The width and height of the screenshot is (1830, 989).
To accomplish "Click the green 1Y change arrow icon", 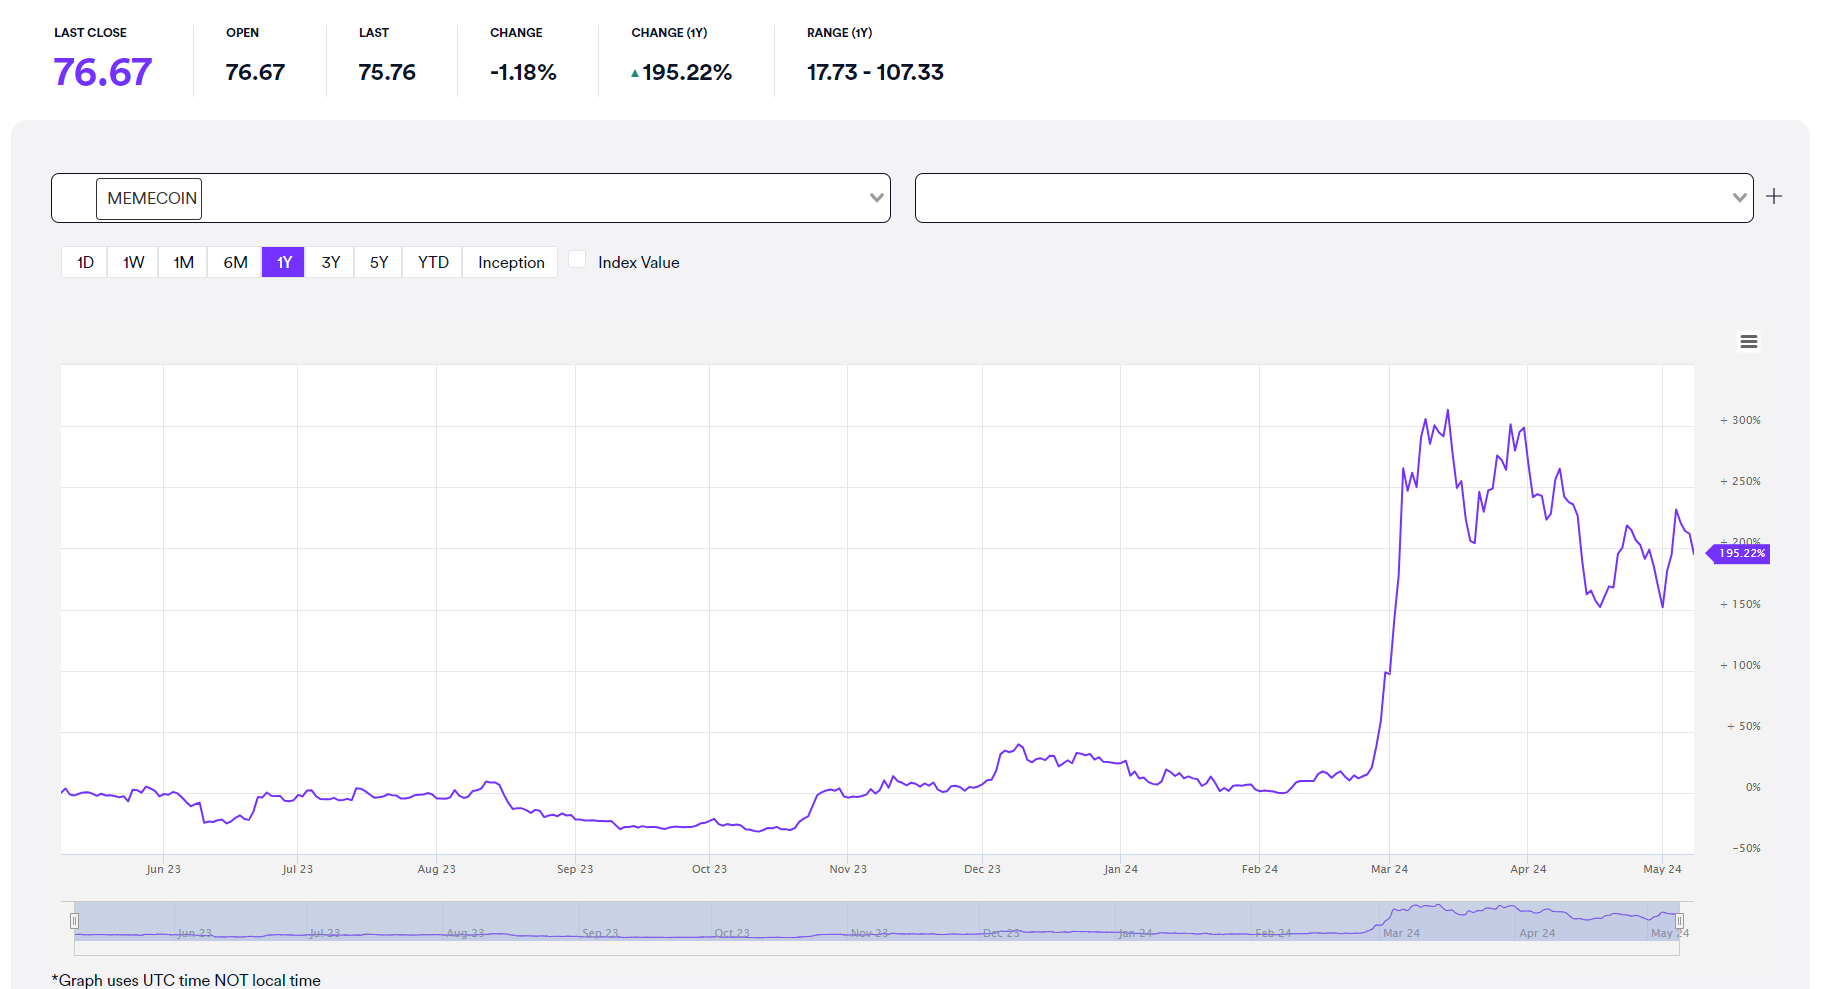I will point(635,73).
